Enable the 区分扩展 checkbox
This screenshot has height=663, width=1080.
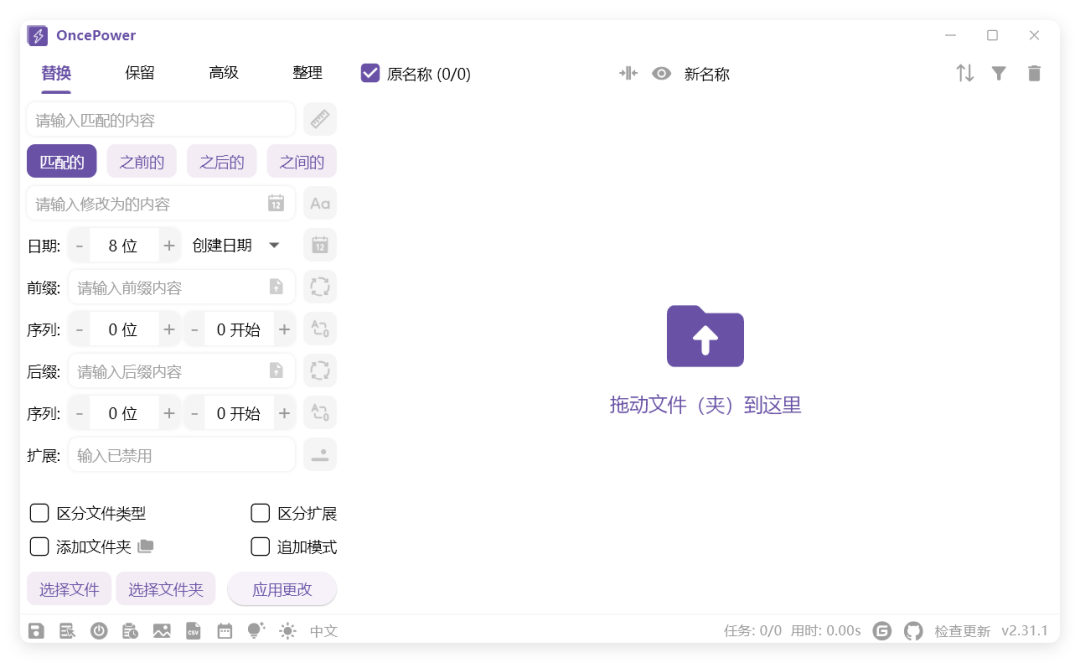point(260,513)
